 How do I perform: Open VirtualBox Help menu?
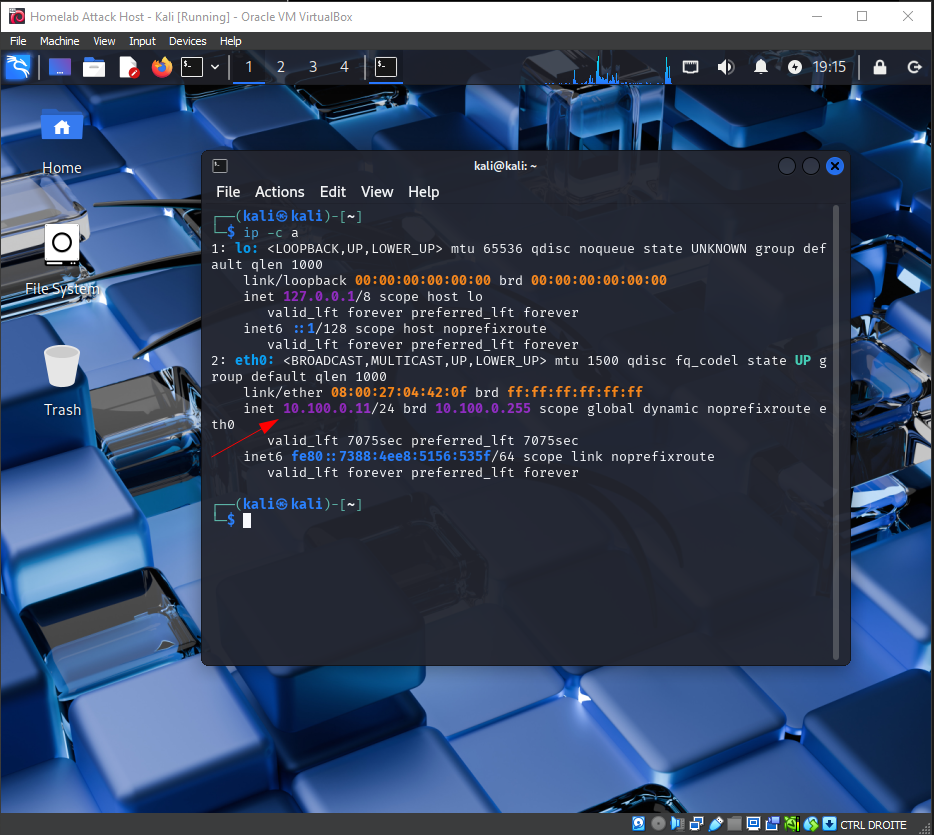tap(231, 41)
